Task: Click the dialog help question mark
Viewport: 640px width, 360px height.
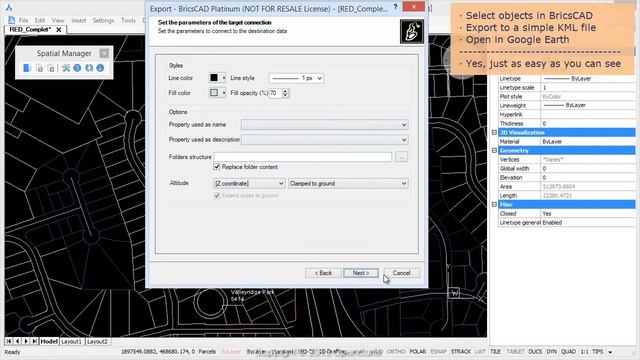Action: click(x=395, y=7)
